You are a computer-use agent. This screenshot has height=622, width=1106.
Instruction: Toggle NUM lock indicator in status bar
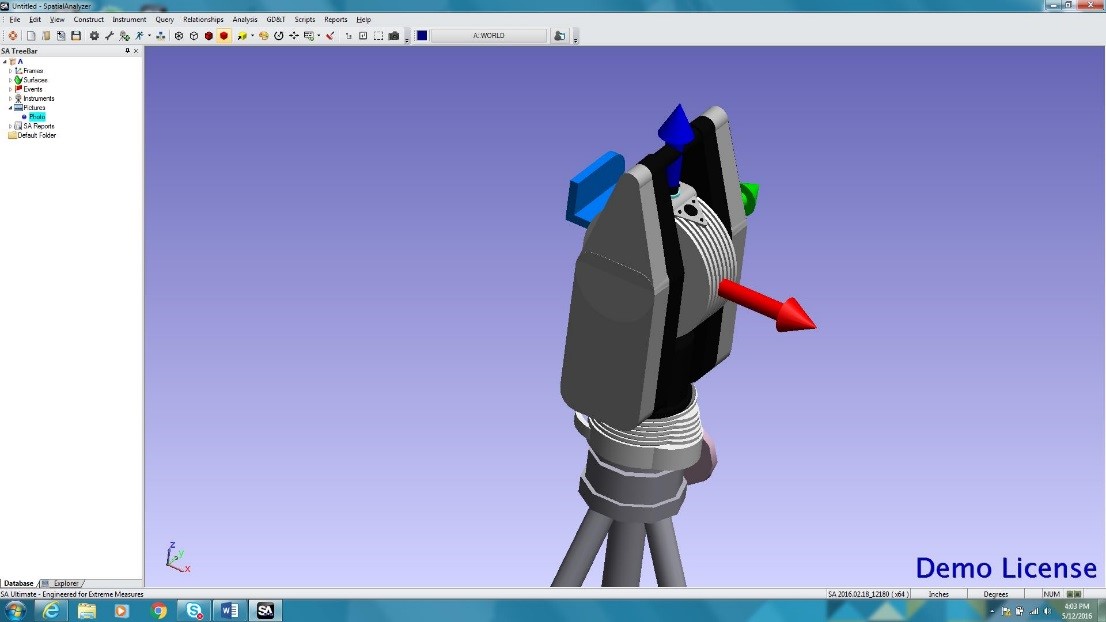click(x=1050, y=593)
